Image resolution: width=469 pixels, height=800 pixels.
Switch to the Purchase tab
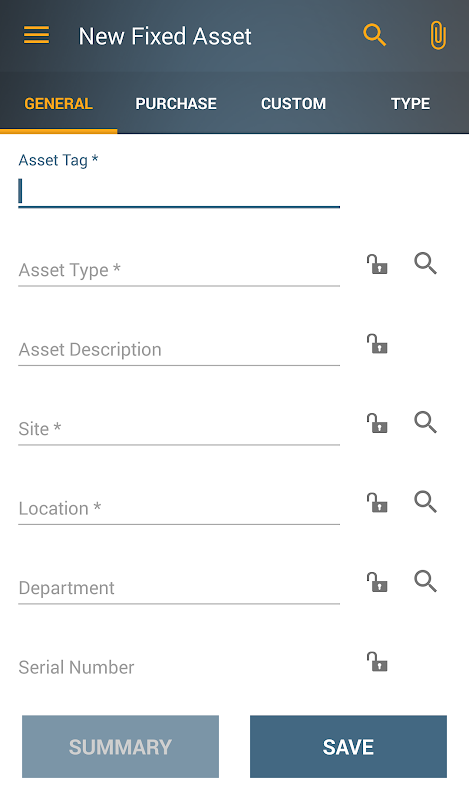click(176, 104)
